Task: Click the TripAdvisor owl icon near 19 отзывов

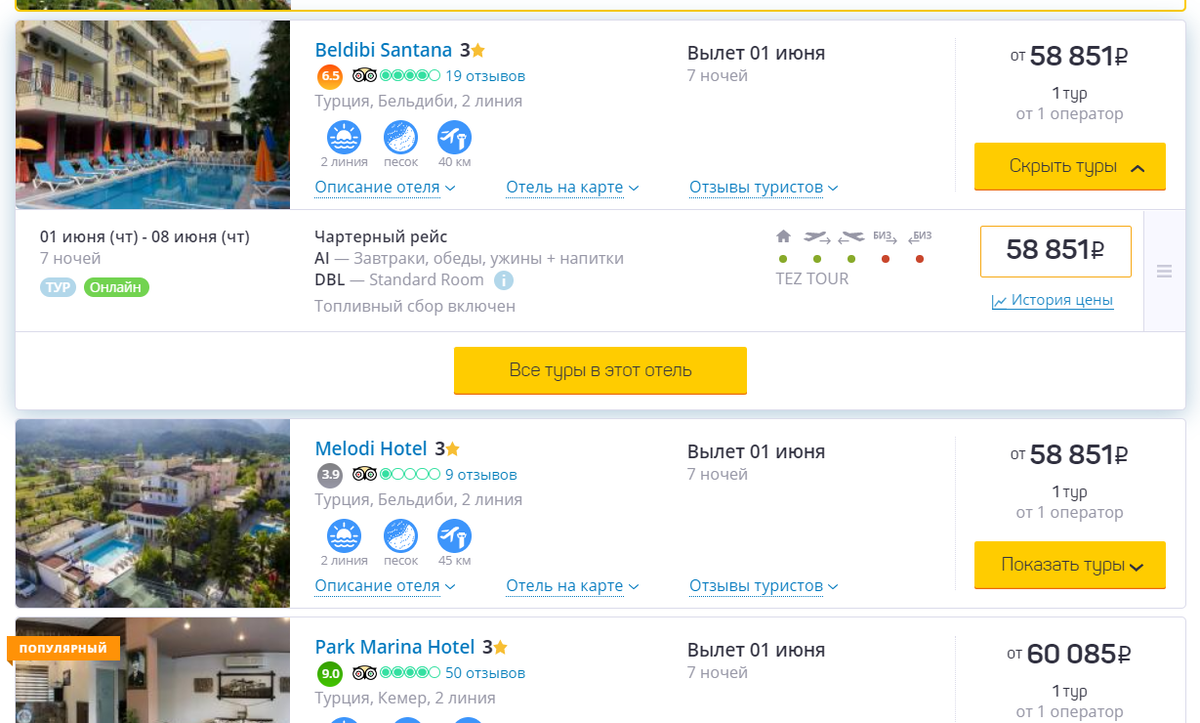Action: pos(365,75)
